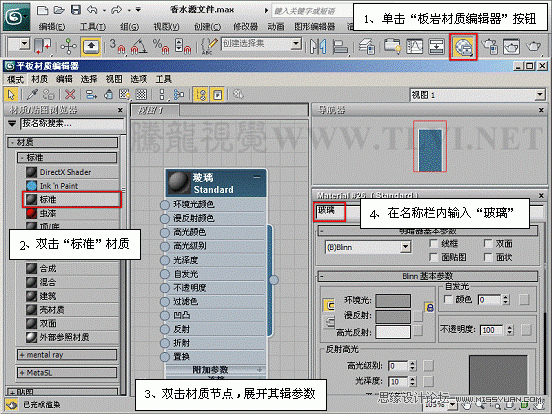Screen dimensions: 552x414
Task: Tick the 面贴图 checkbox
Action: [x=434, y=257]
